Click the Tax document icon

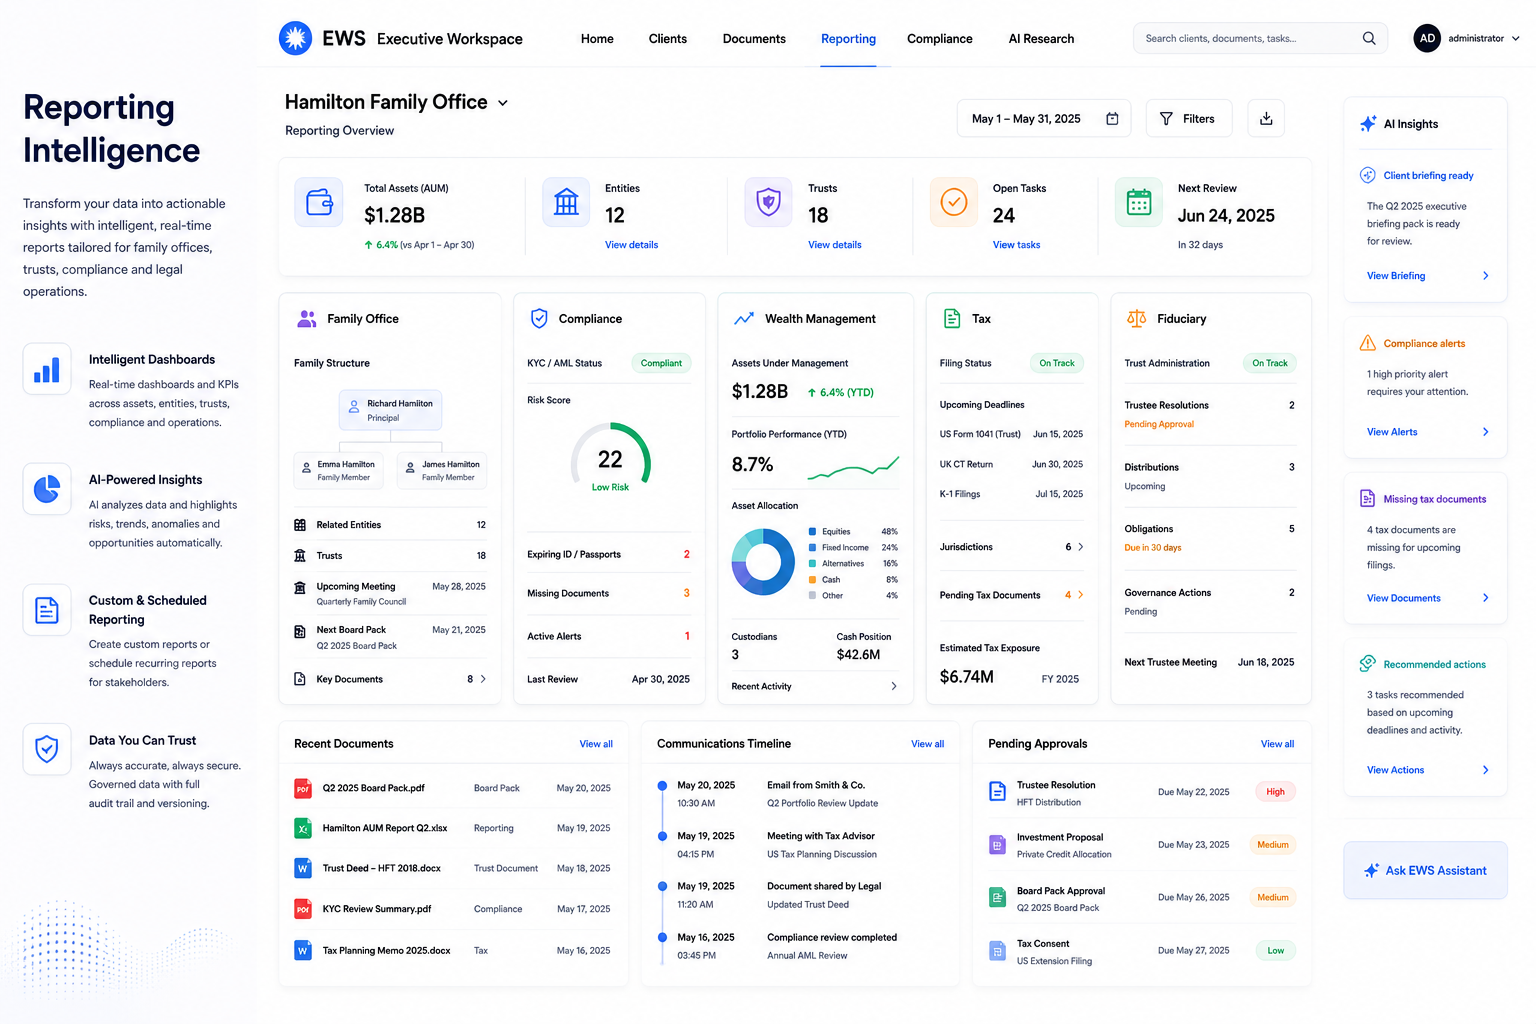[x=952, y=319]
